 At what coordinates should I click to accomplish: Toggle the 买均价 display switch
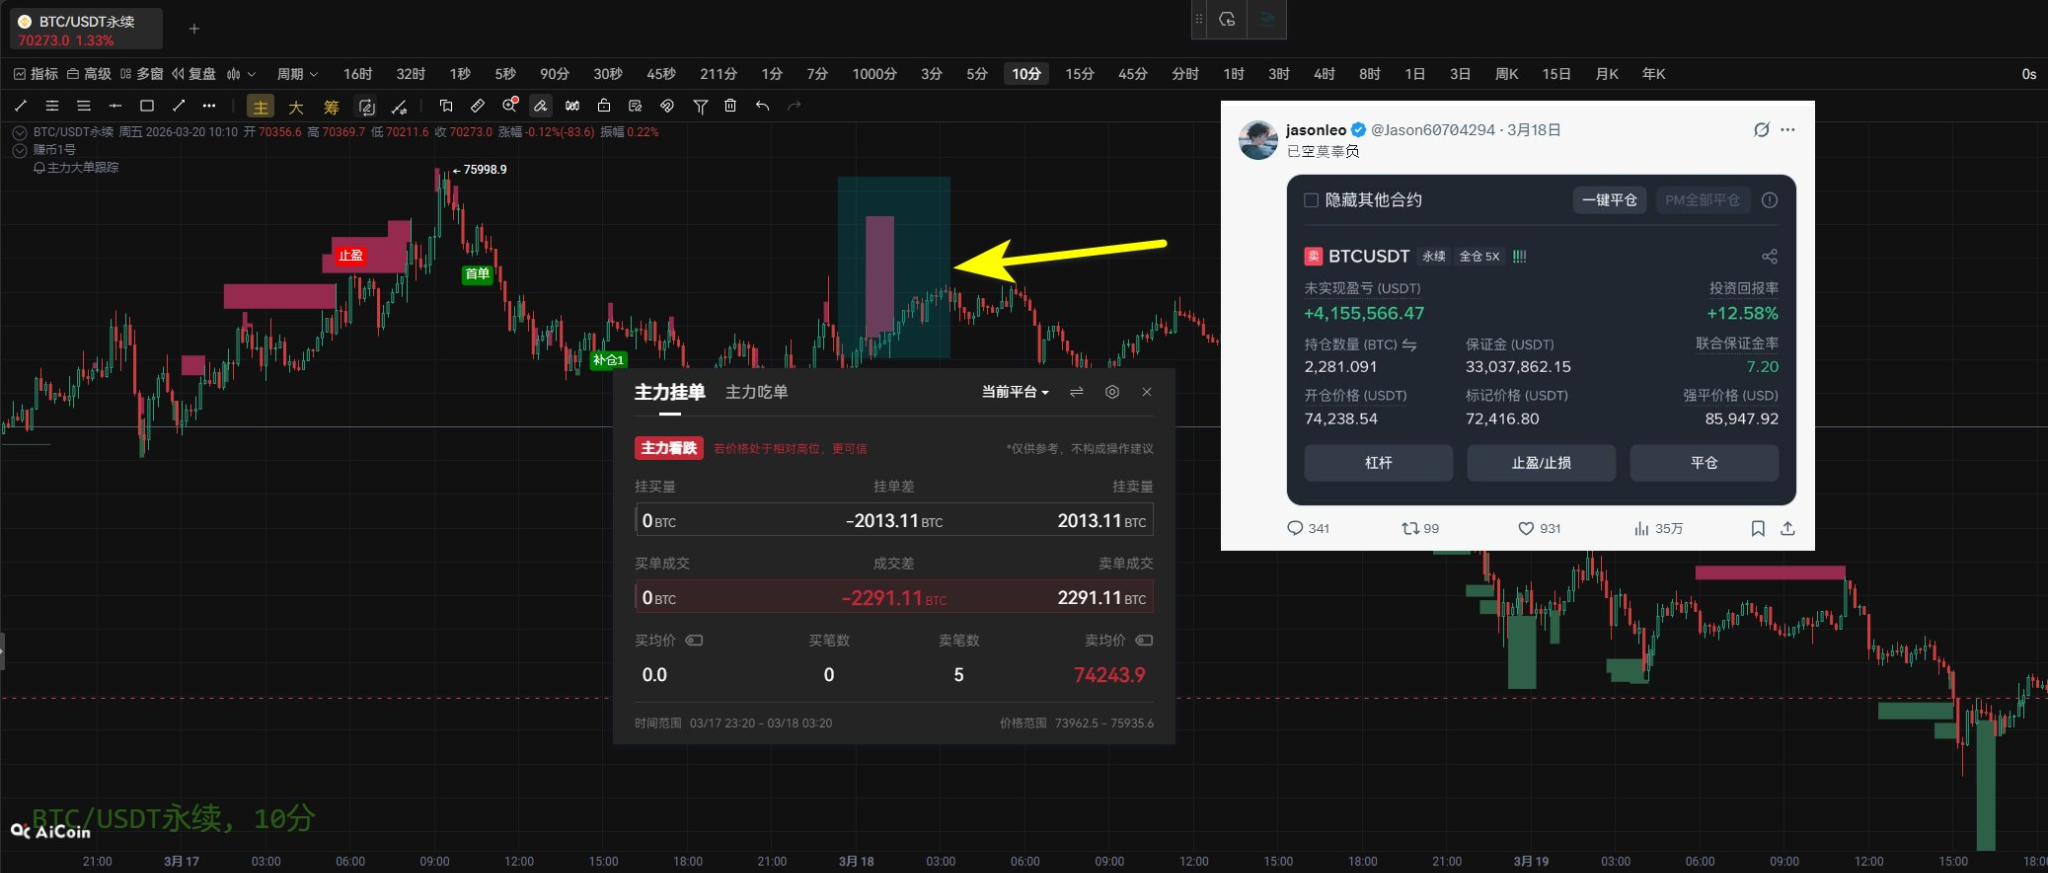pyautogui.click(x=694, y=640)
